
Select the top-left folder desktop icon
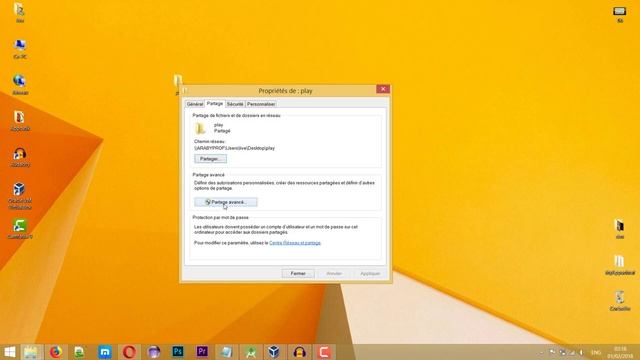[19, 13]
